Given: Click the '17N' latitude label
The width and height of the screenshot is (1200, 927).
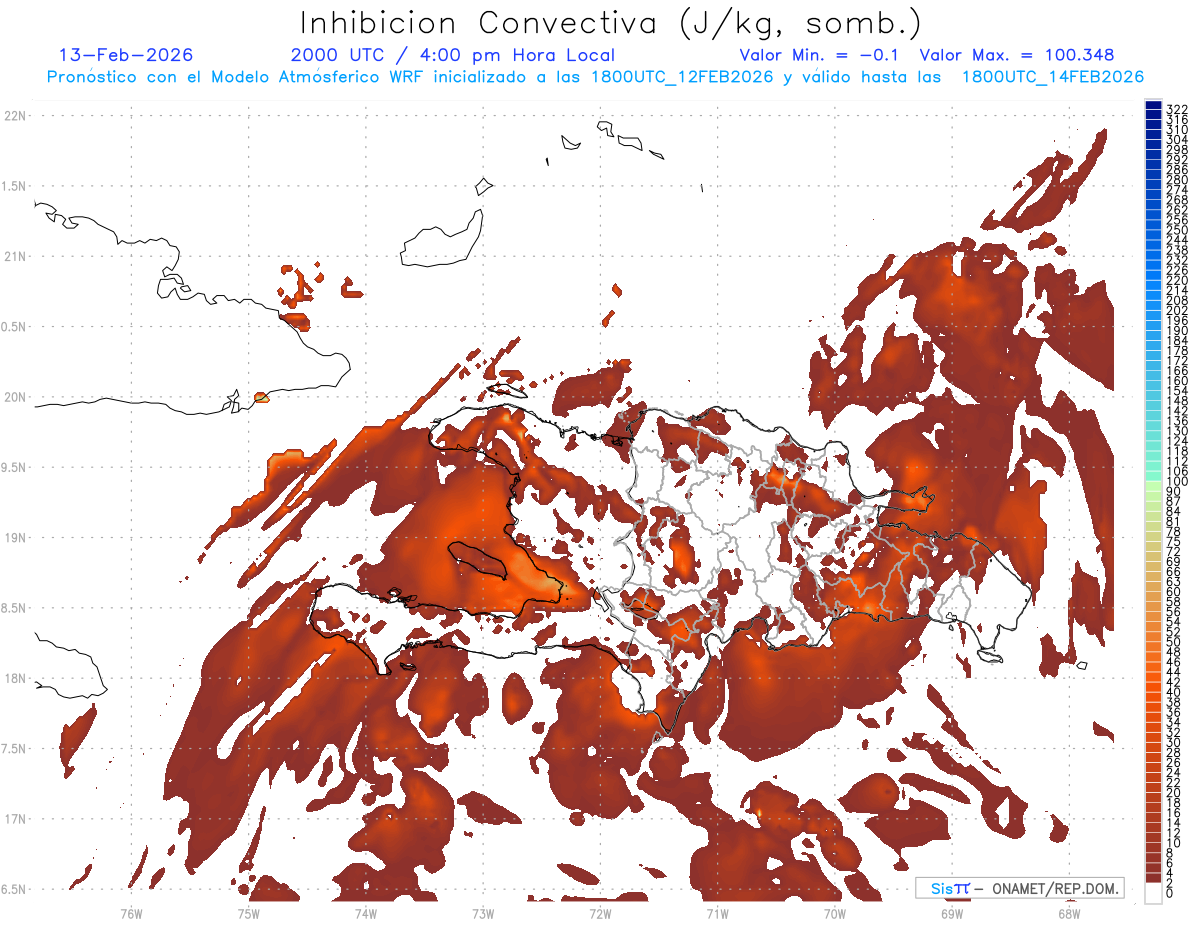Looking at the screenshot, I should tap(15, 819).
